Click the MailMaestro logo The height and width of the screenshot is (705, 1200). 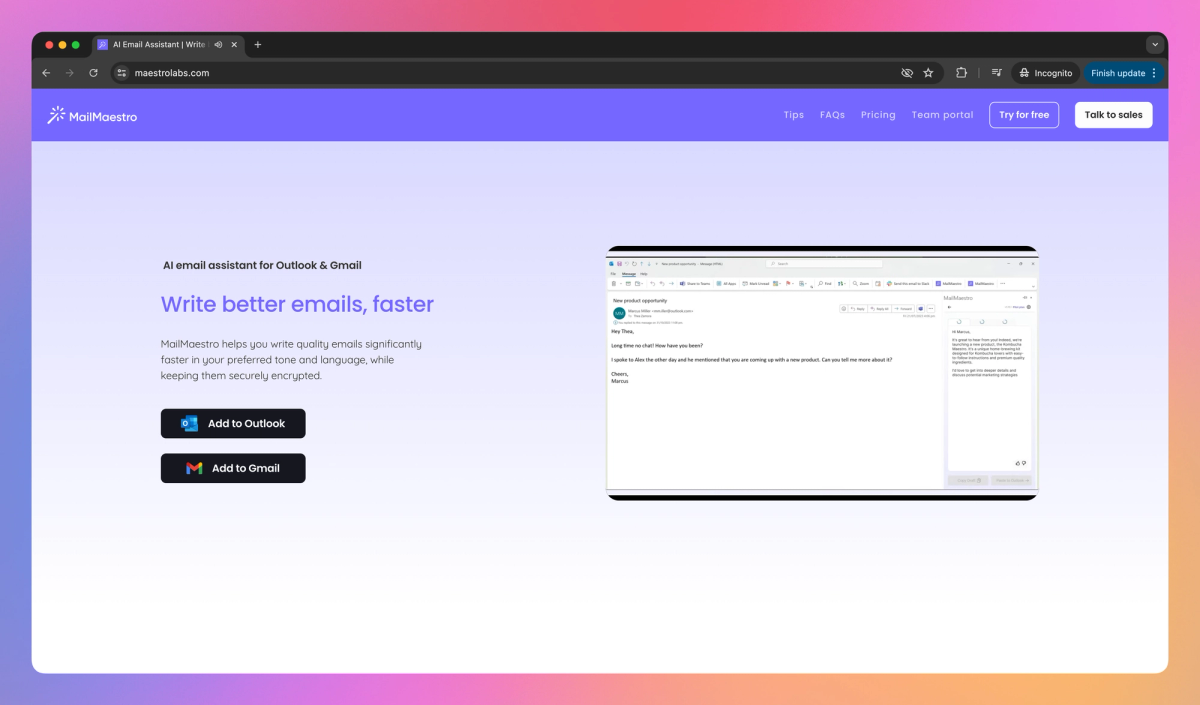(92, 116)
